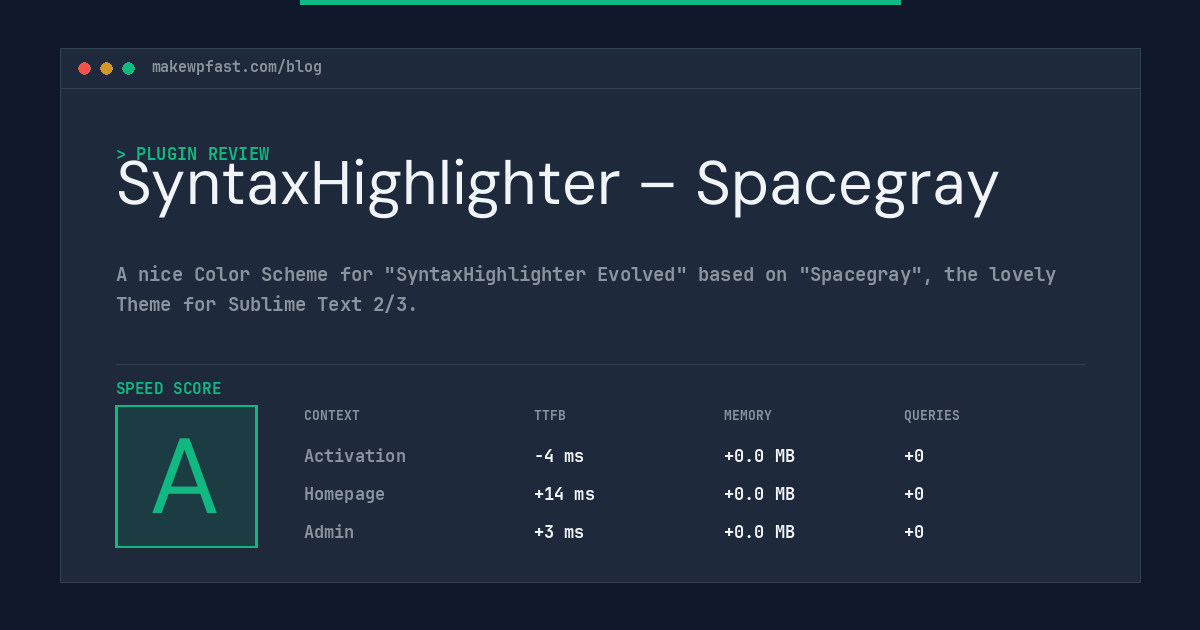Click the 'SyntaxHighlighter – Spacegray' title
Viewport: 1200px width, 630px height.
point(558,185)
